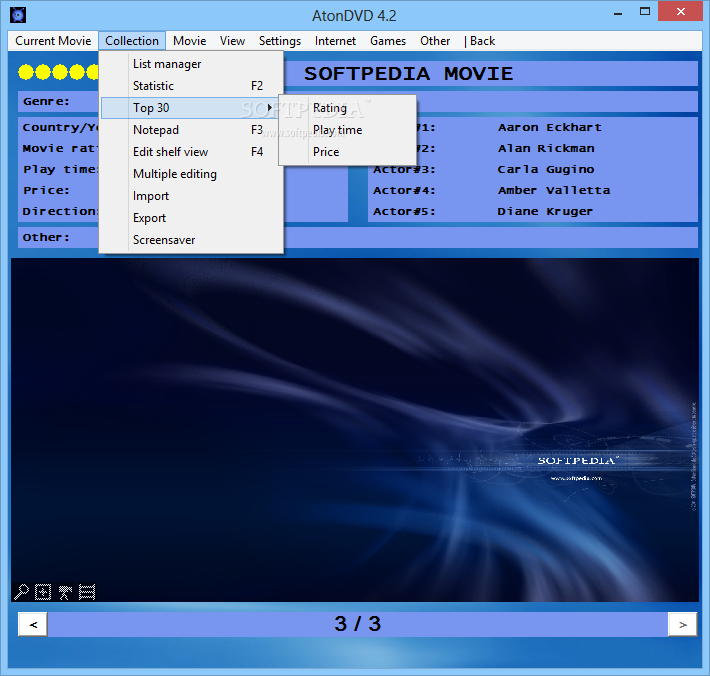Click the Other field label
Viewport: 710px width, 676px height.
click(x=46, y=237)
